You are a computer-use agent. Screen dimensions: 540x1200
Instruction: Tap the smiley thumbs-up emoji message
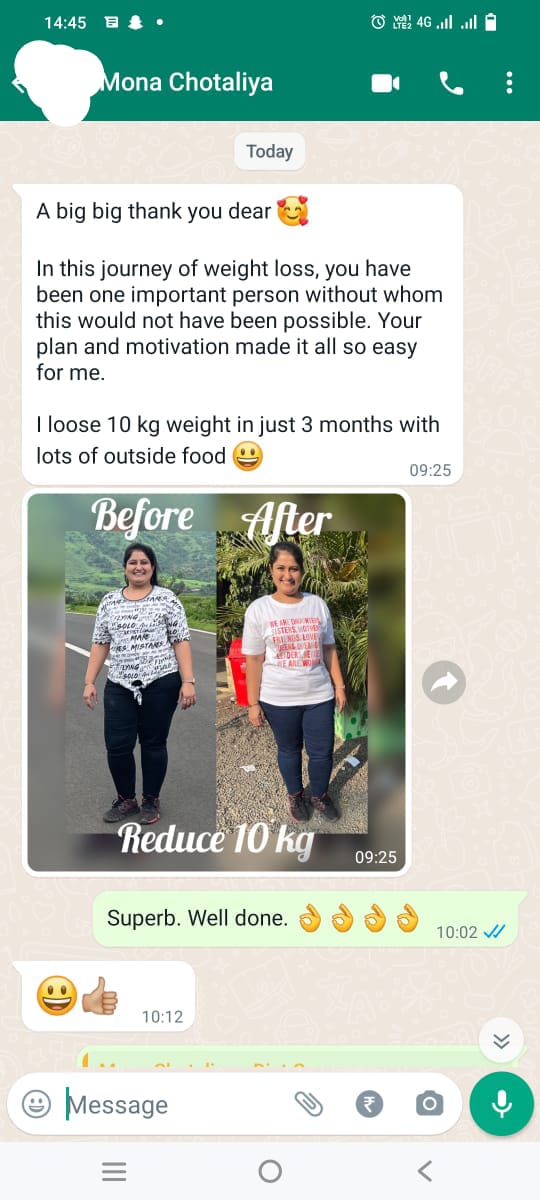pos(108,997)
